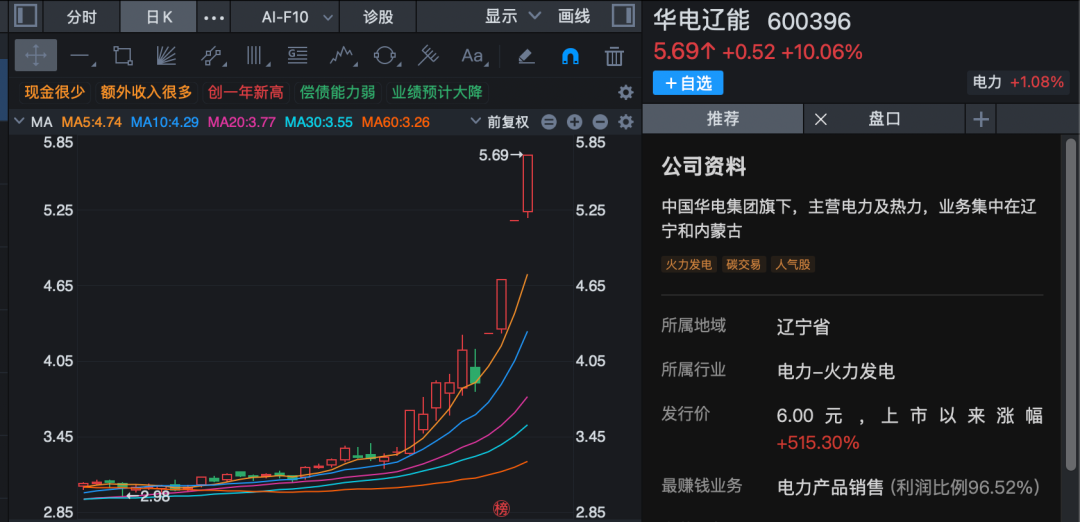Click the equals reset-zoom circle icon
1080x522 pixels.
coord(549,123)
